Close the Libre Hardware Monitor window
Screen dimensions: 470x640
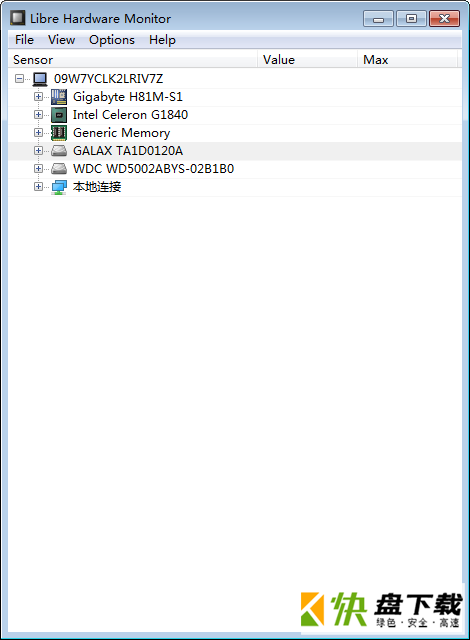click(444, 19)
